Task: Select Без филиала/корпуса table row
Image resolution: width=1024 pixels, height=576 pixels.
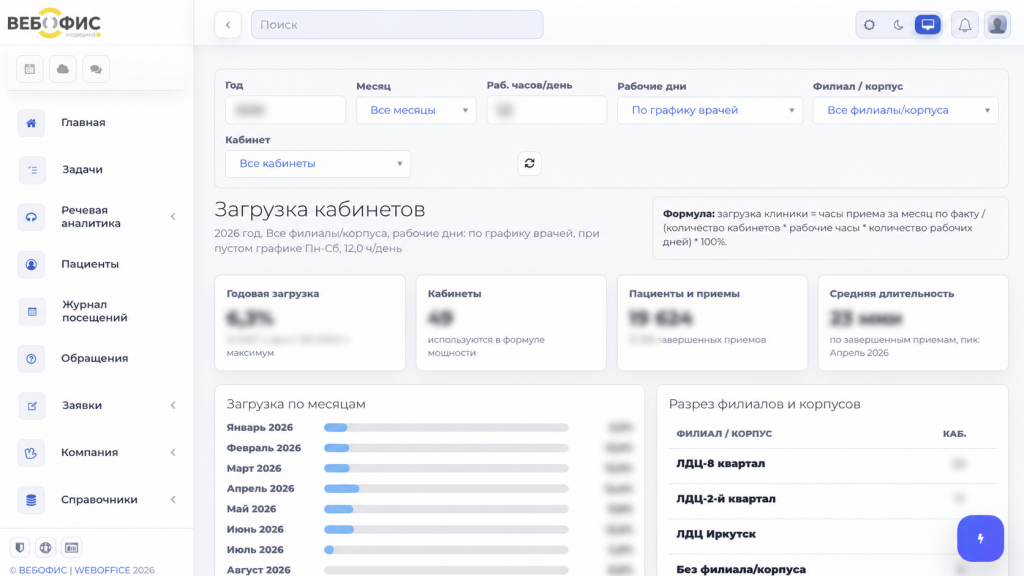Action: [833, 567]
